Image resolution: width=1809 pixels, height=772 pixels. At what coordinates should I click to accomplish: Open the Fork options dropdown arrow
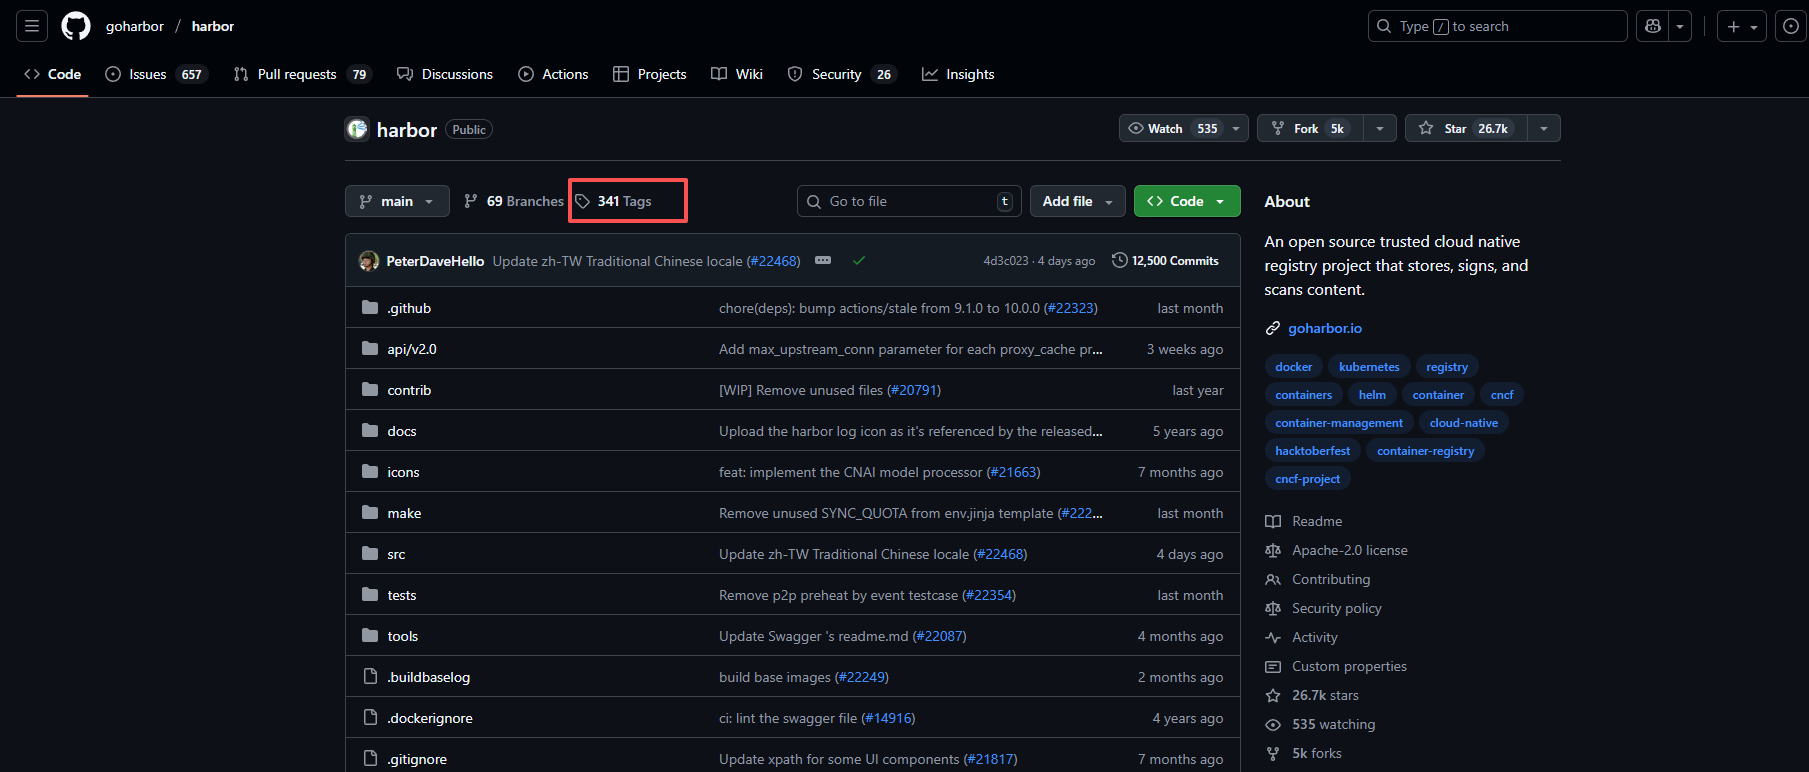tap(1380, 128)
